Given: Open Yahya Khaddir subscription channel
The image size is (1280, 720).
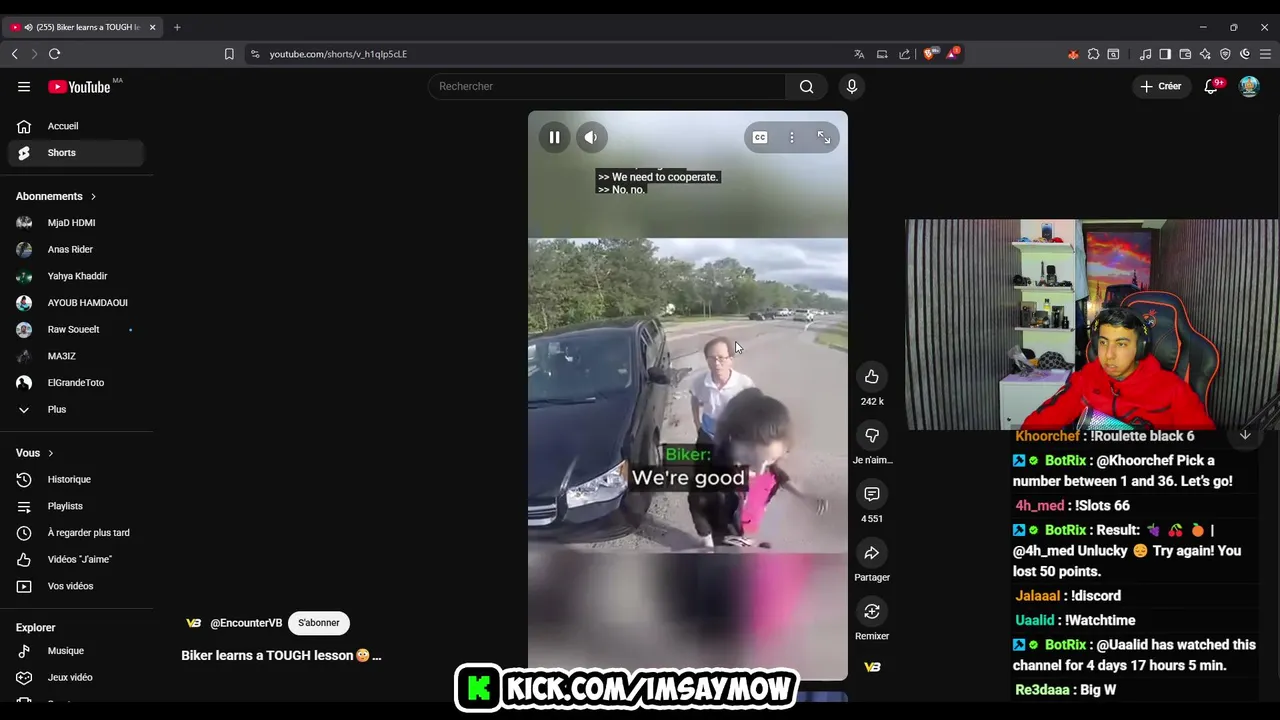Looking at the screenshot, I should (77, 276).
